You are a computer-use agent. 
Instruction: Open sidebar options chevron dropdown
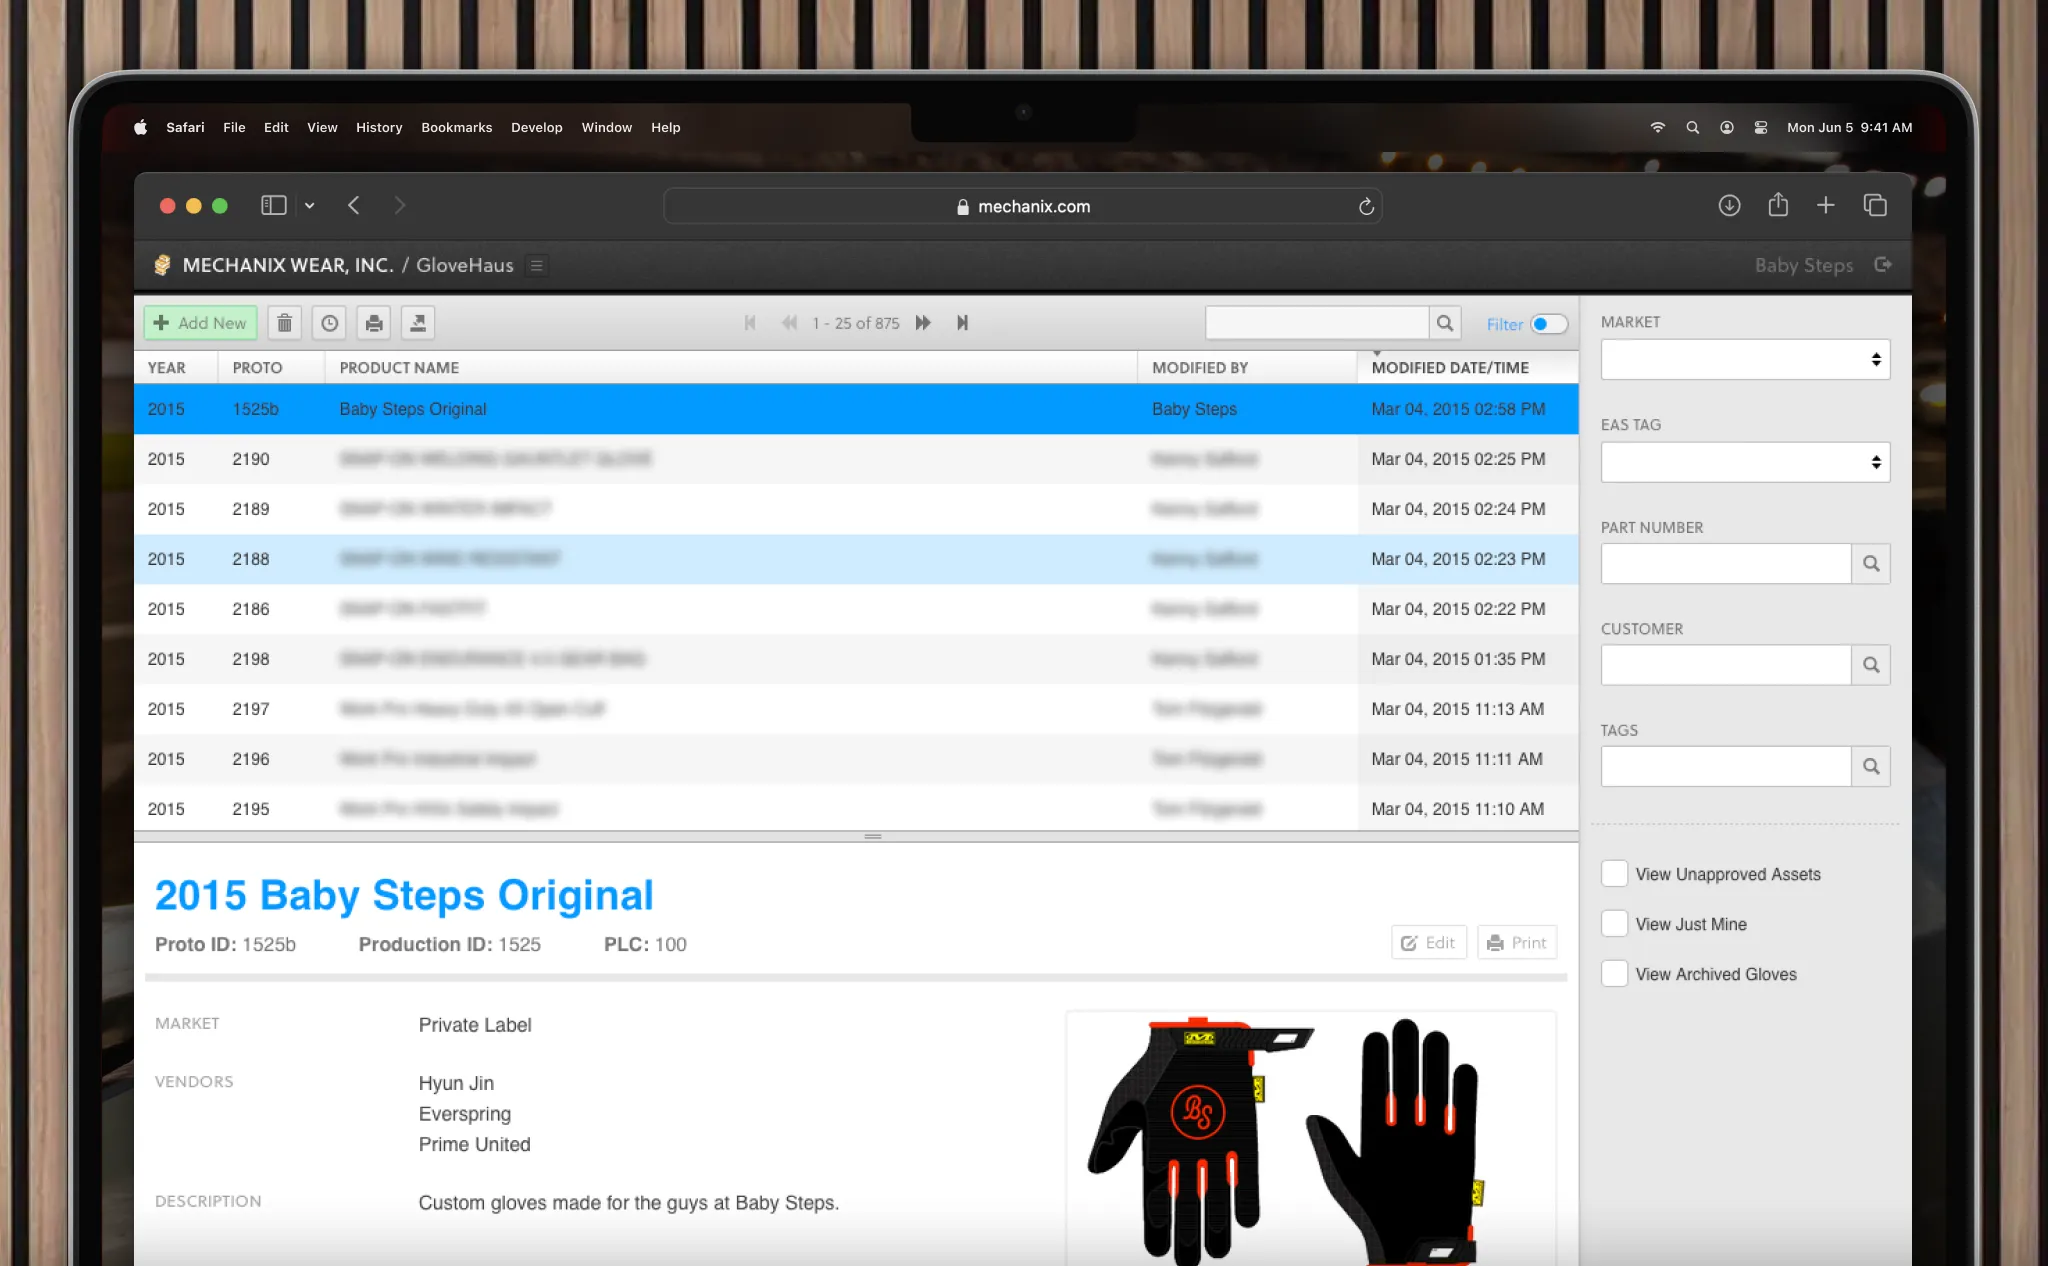[310, 205]
